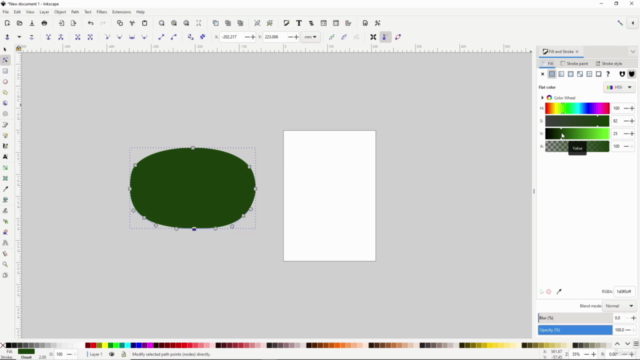The image size is (640, 360).
Task: Select the Pages tool
Action: [x=5, y=275]
